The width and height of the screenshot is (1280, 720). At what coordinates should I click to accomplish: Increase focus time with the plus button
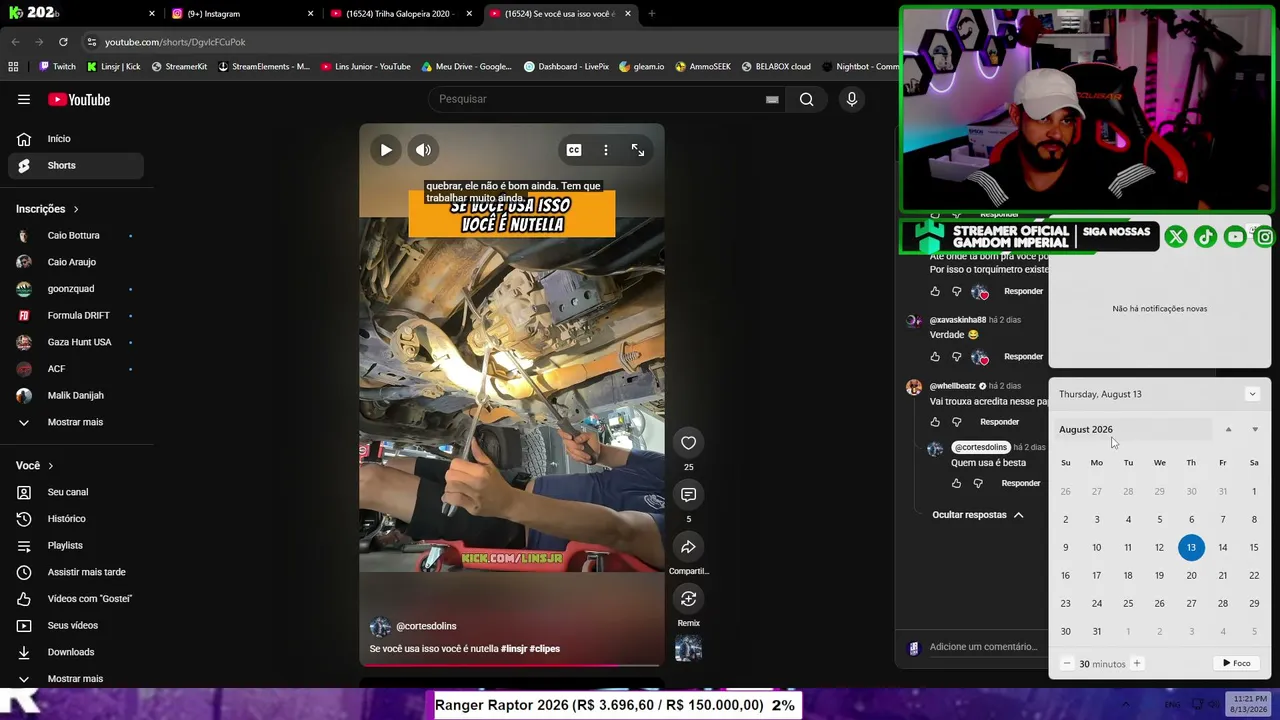(1136, 664)
